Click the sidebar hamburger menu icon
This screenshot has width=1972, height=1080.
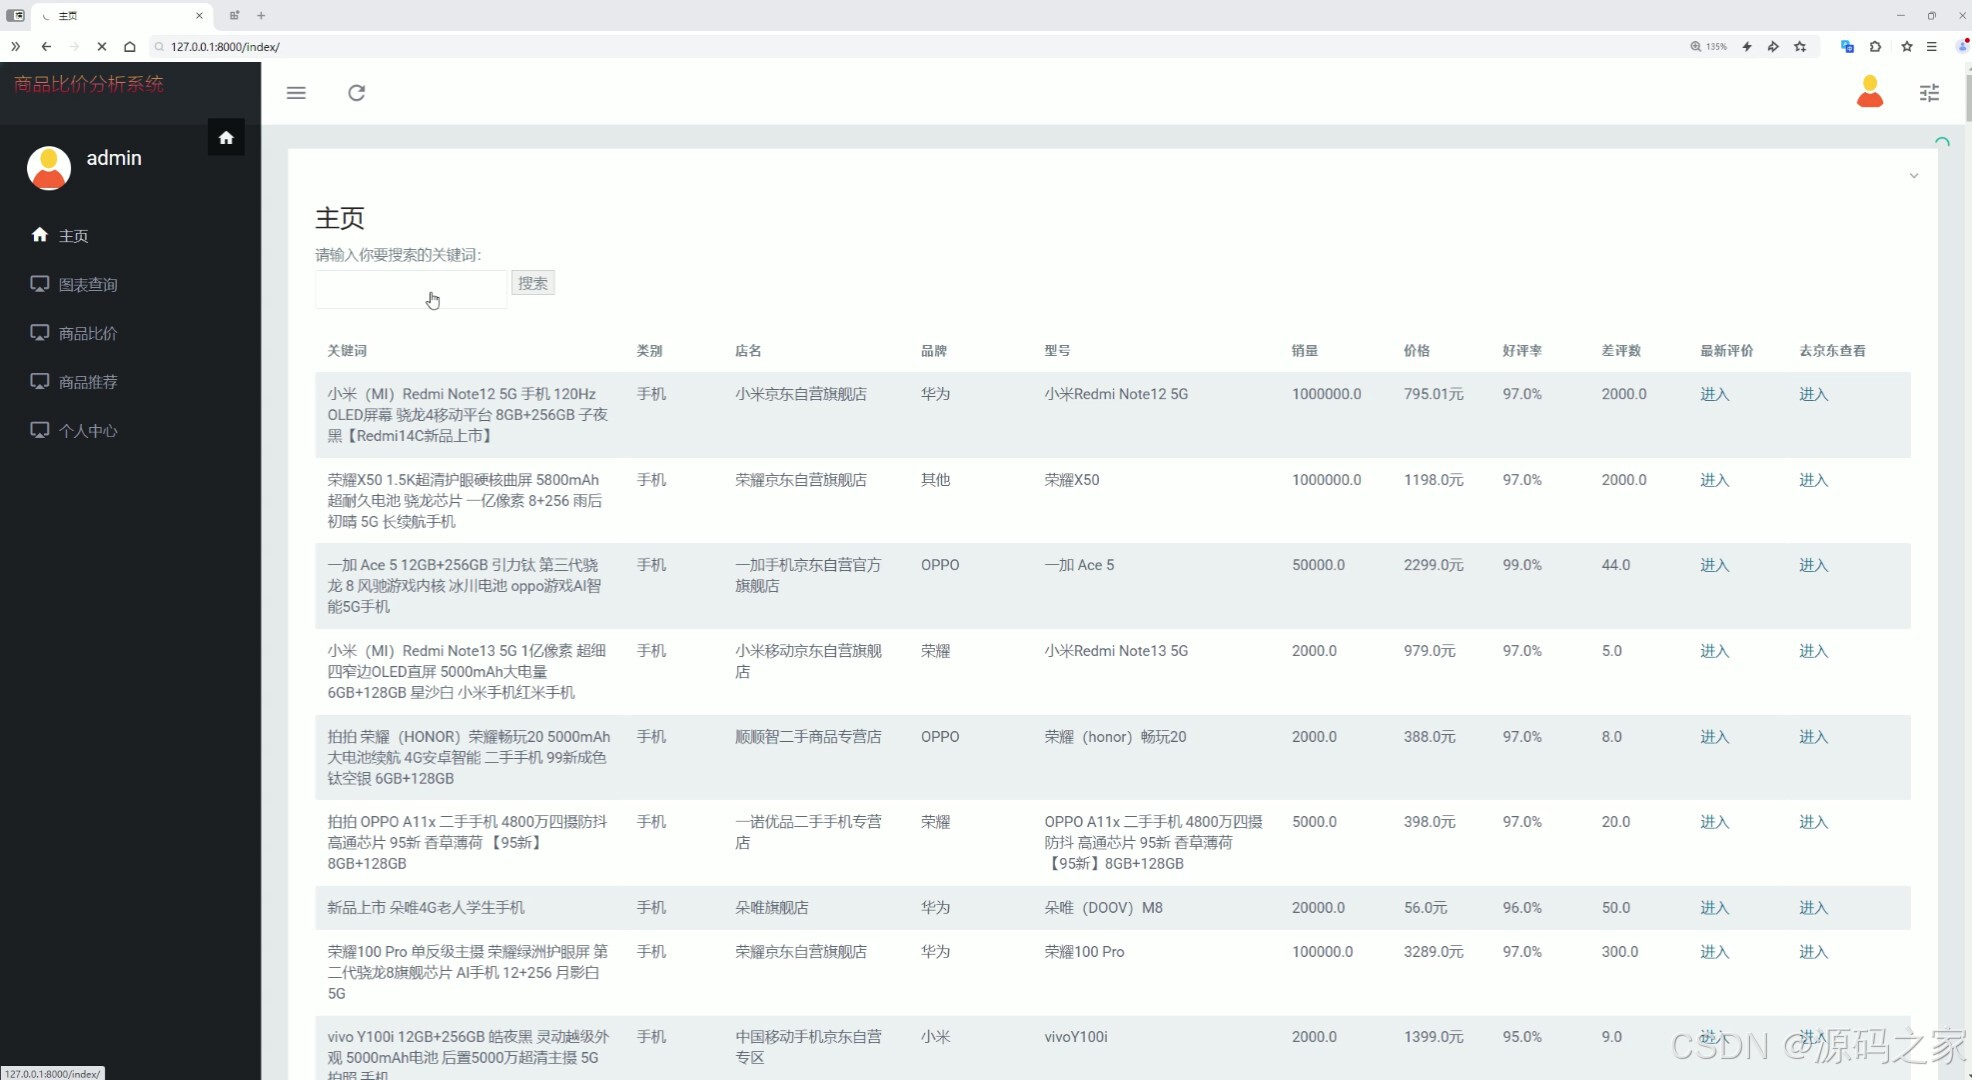(x=296, y=93)
